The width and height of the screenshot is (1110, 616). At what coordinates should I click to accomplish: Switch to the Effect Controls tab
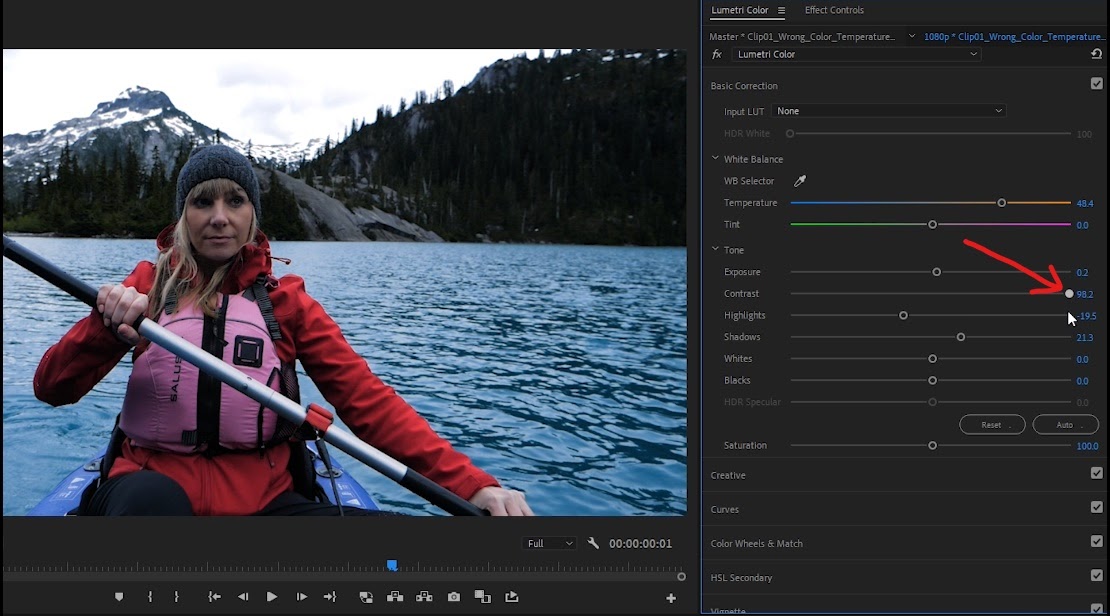point(834,10)
